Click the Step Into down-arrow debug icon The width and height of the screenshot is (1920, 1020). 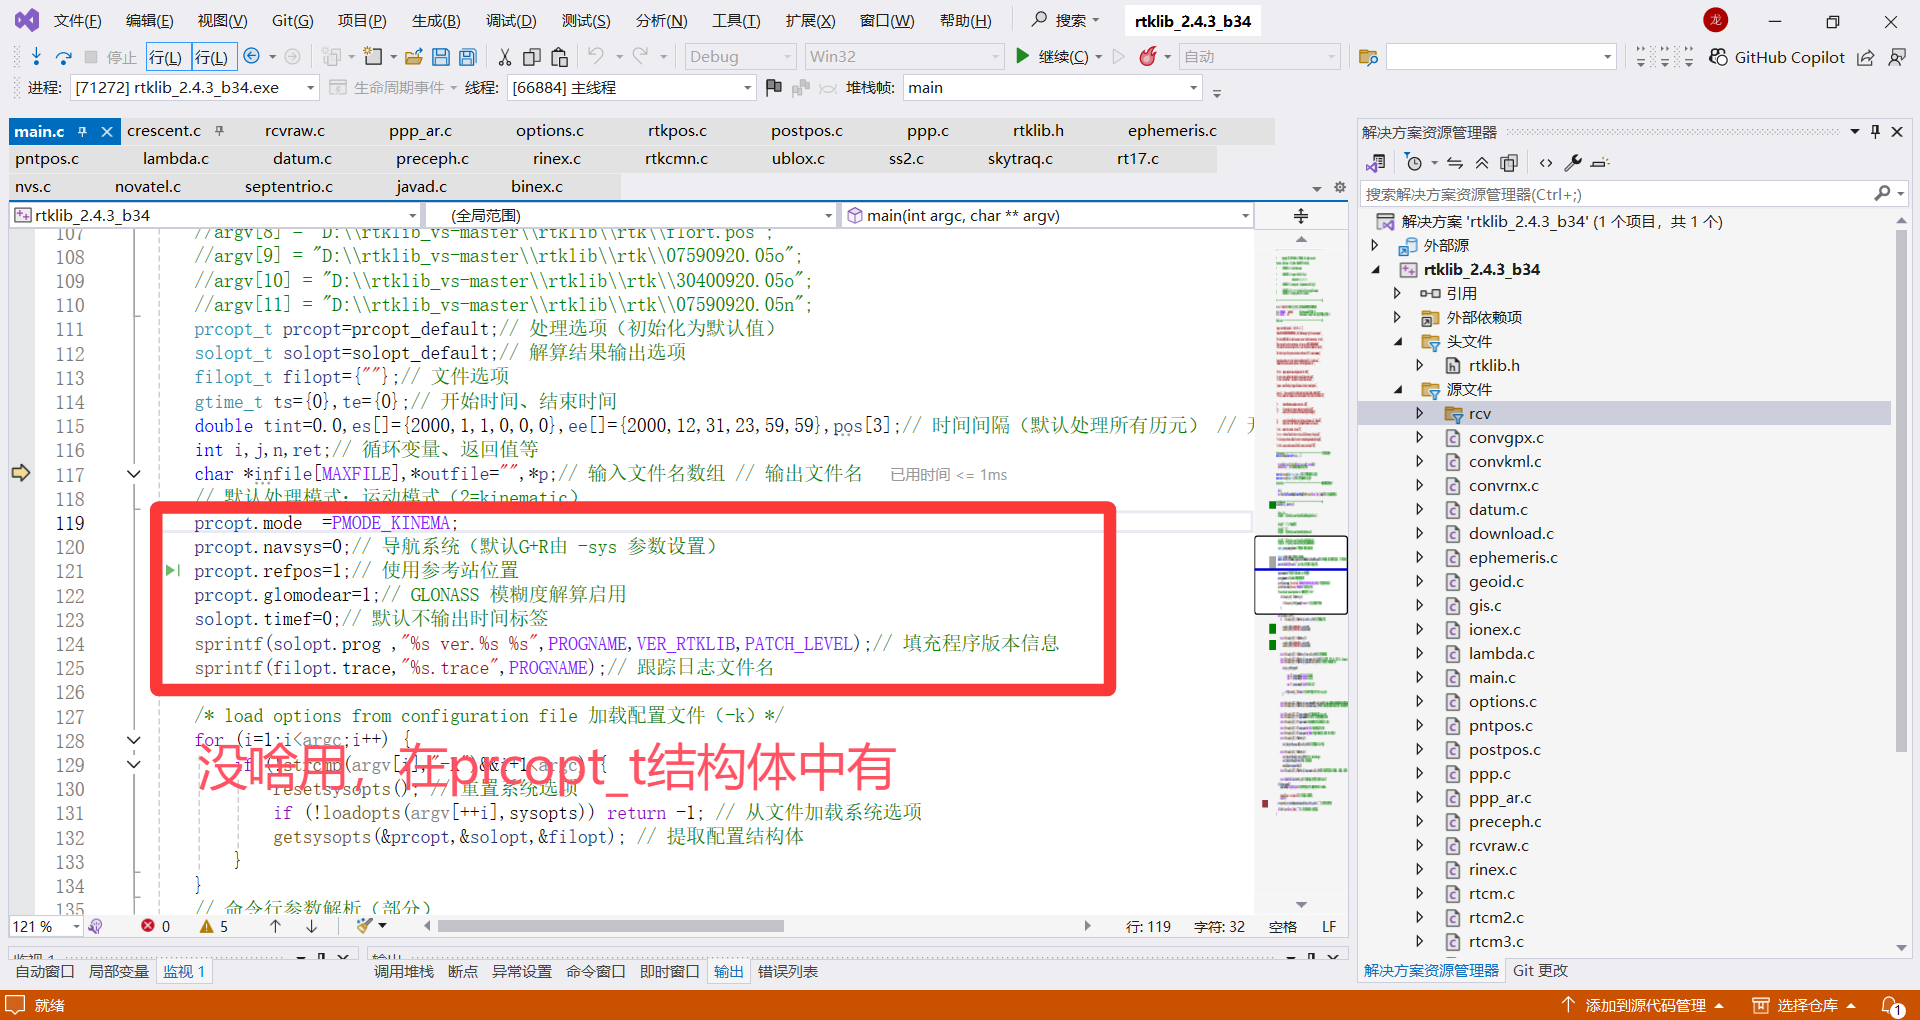(x=36, y=57)
